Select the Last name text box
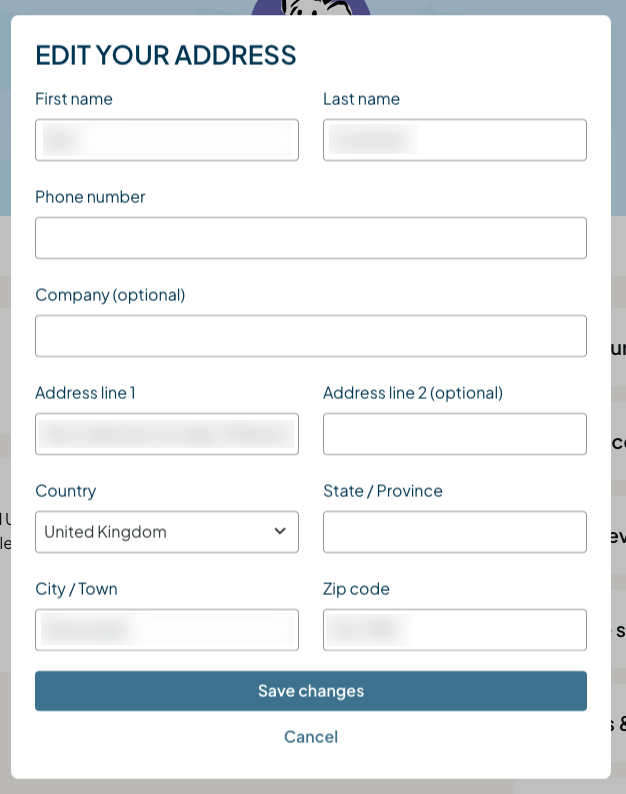The width and height of the screenshot is (626, 794). click(x=455, y=140)
